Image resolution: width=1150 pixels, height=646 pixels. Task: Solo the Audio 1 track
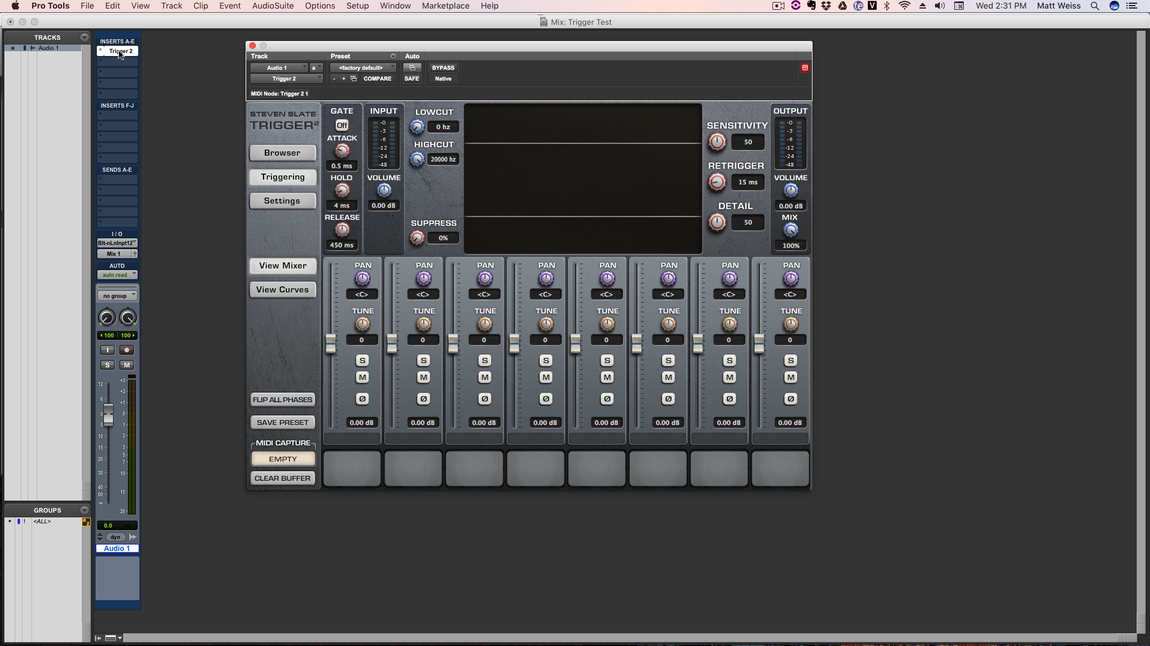[x=107, y=364]
